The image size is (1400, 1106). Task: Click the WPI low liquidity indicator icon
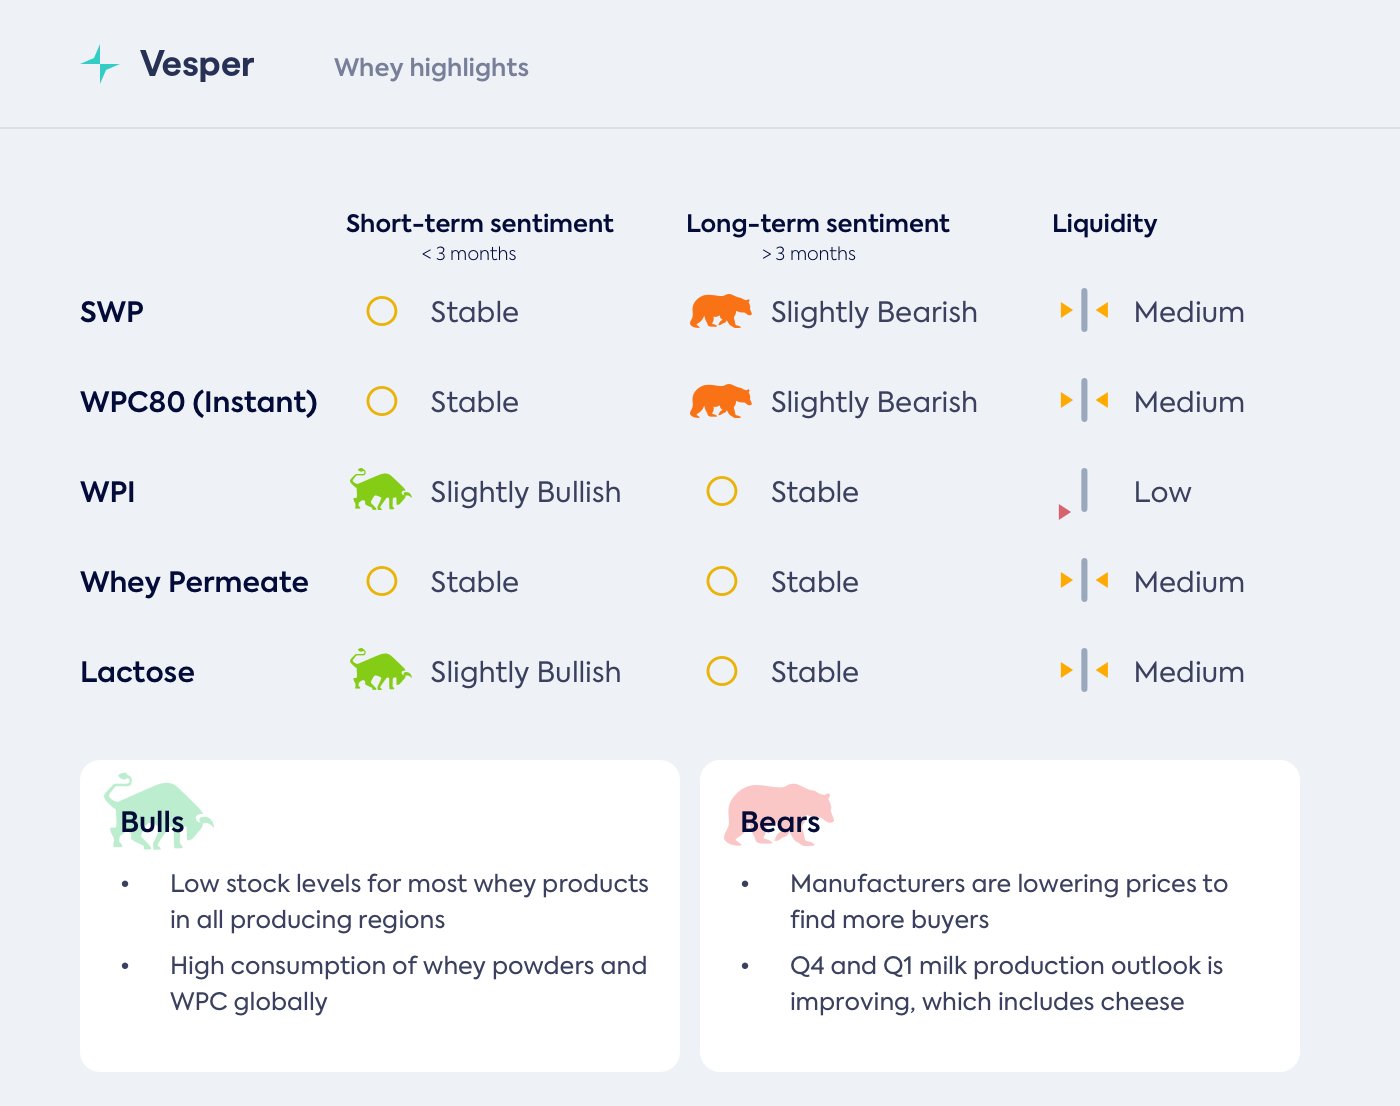(1078, 493)
